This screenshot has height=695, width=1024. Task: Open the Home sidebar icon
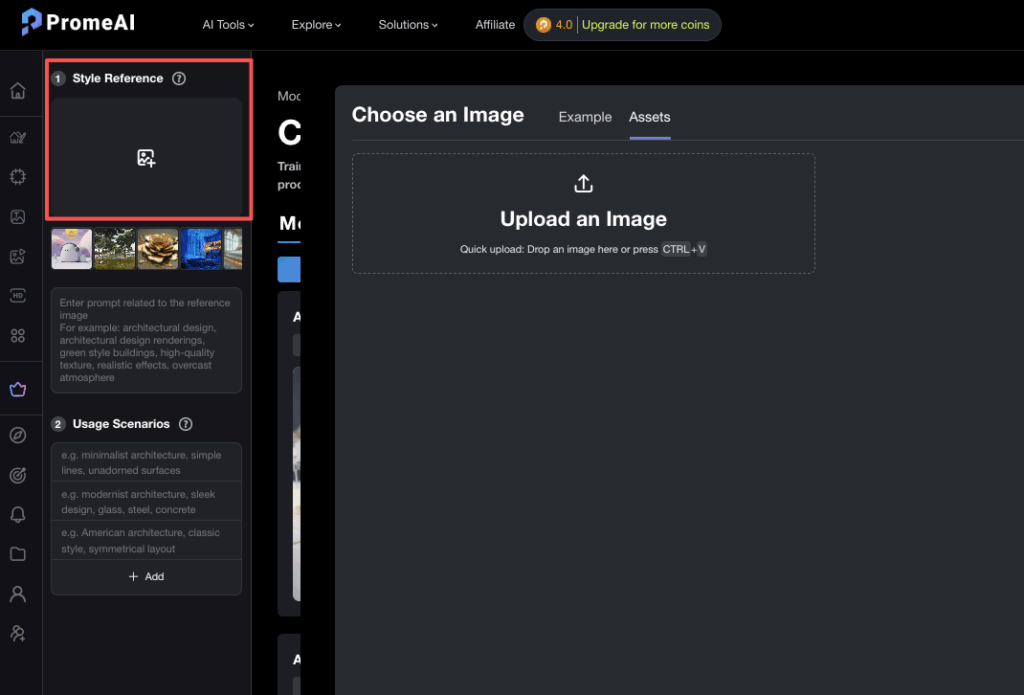18,90
